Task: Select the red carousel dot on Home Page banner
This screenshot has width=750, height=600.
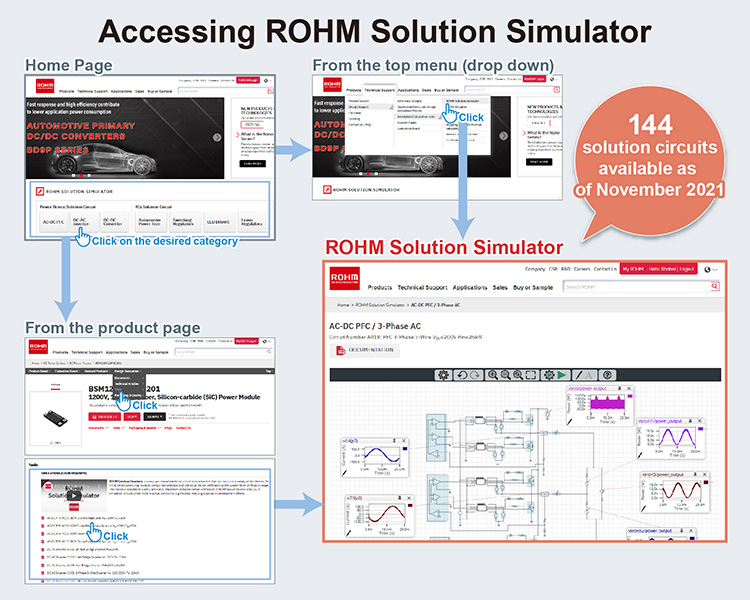Action: [81, 176]
